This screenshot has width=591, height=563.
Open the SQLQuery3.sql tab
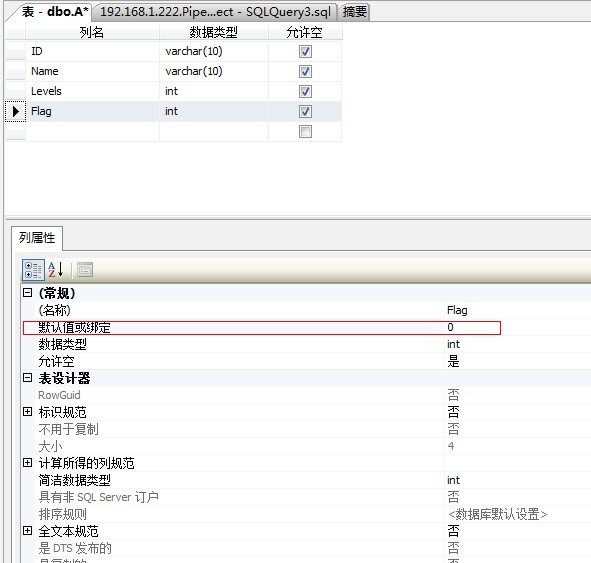215,12
